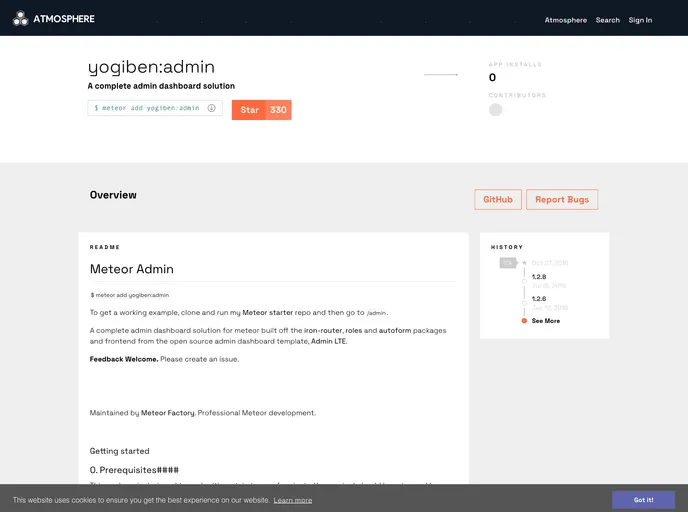Open the GitHub button
Screen dimensions: 688x512
click(x=498, y=200)
